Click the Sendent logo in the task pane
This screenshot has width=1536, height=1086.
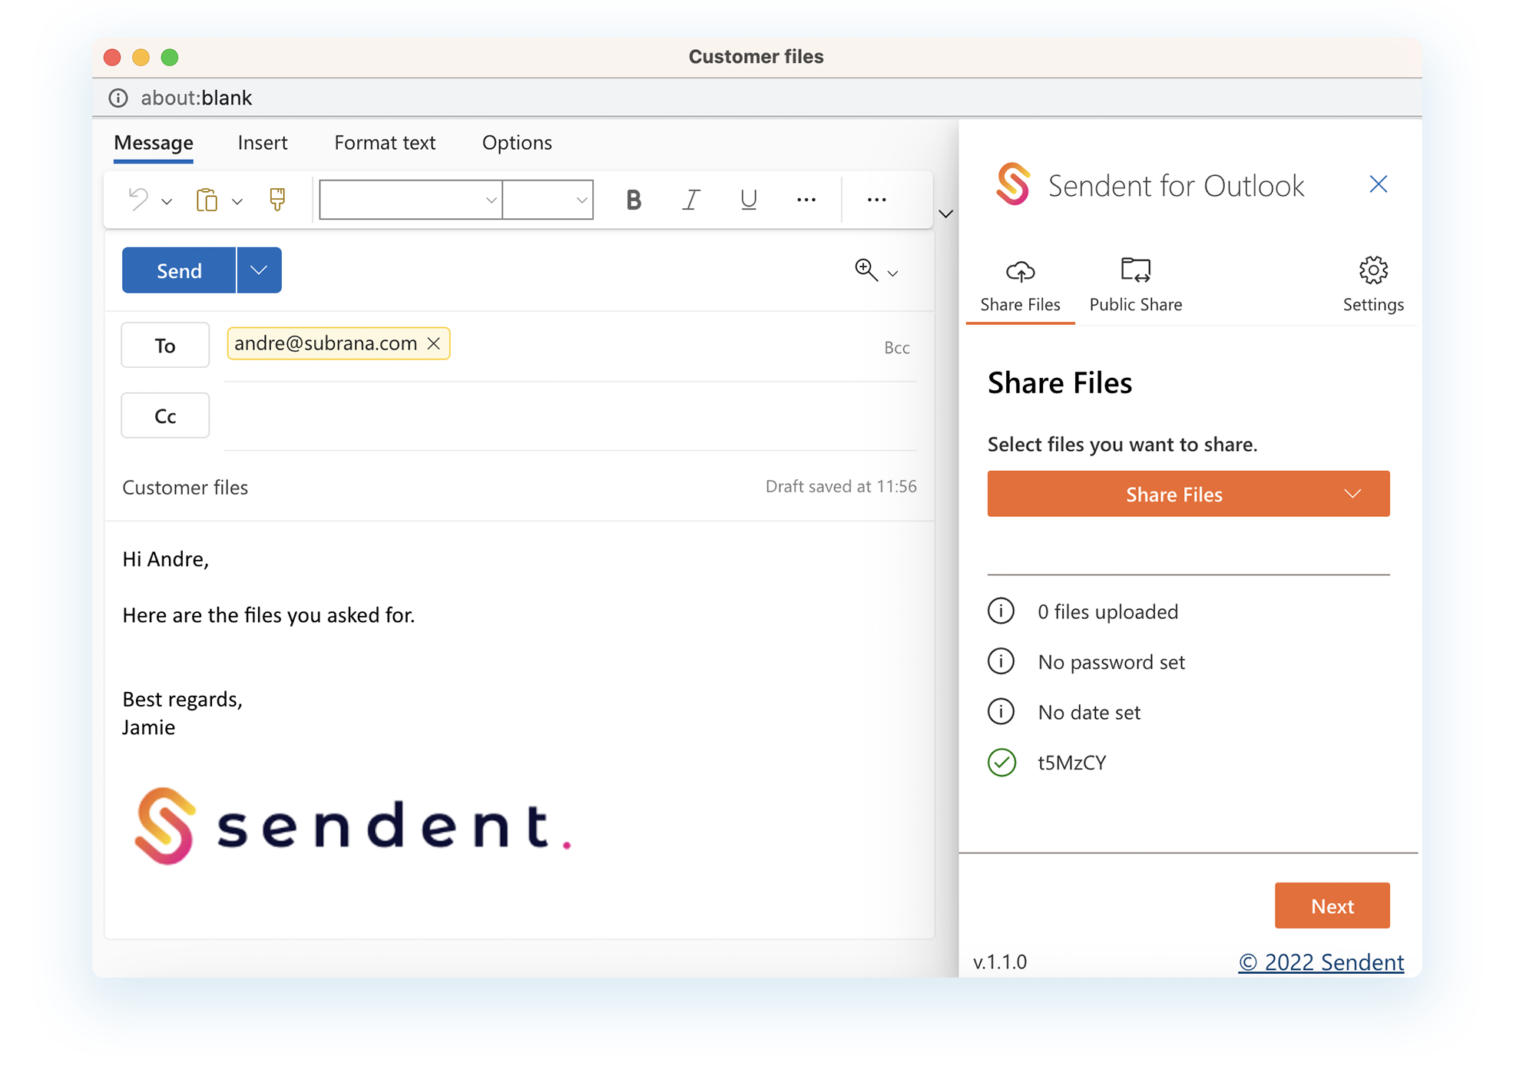[x=1012, y=185]
